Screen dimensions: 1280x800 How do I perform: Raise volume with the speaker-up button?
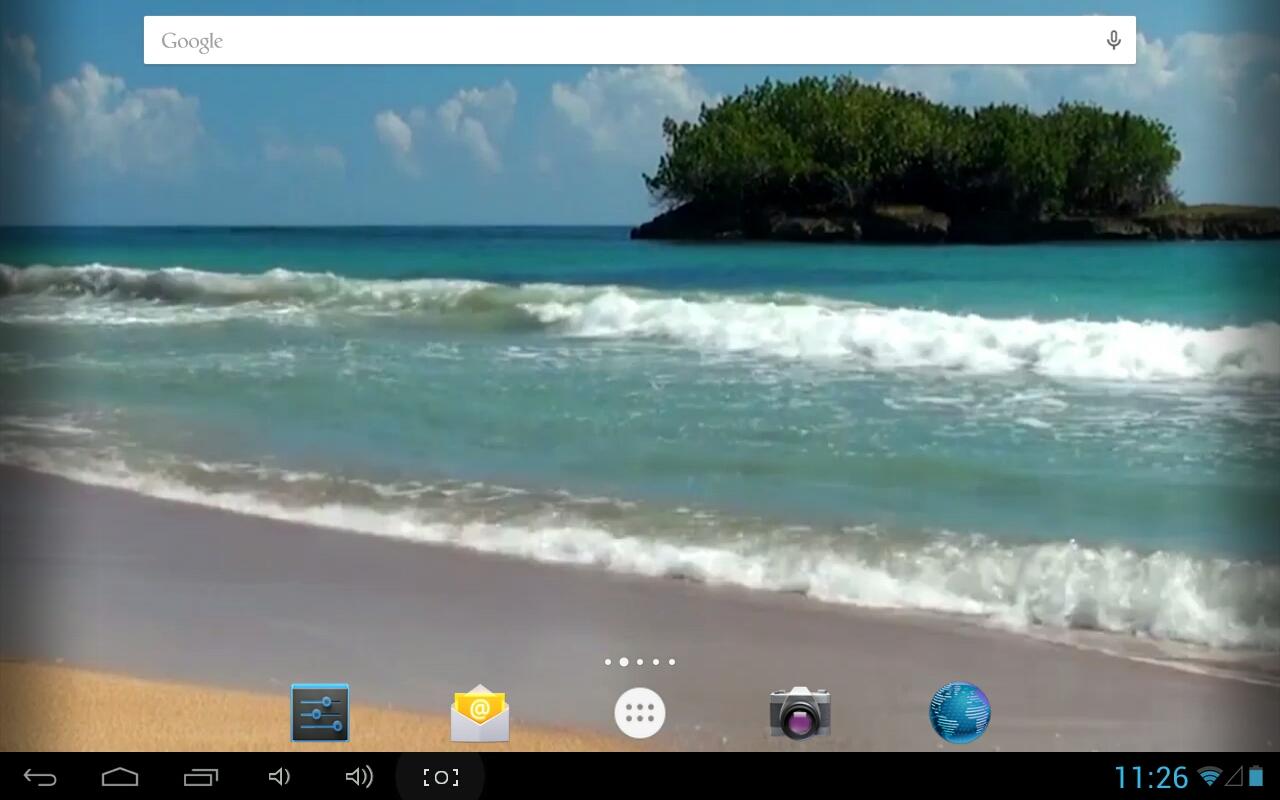pos(358,777)
